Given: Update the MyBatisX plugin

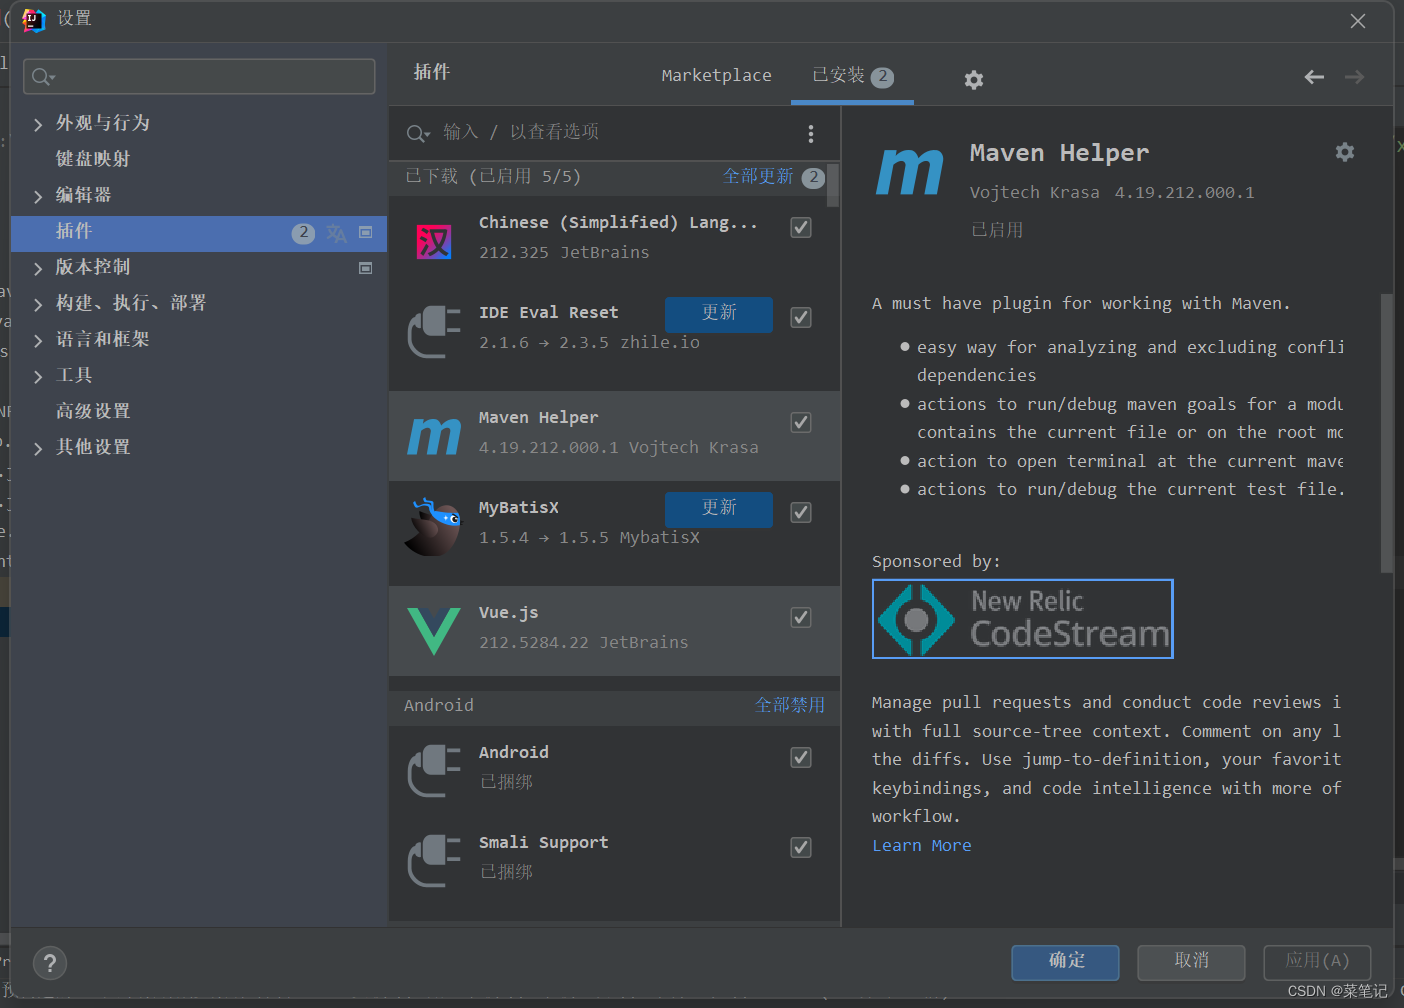Looking at the screenshot, I should click(x=718, y=509).
